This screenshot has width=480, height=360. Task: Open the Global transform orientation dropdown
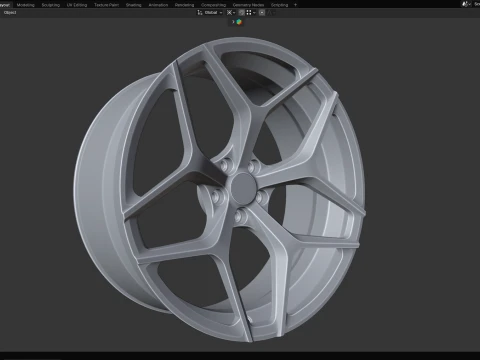coord(213,12)
